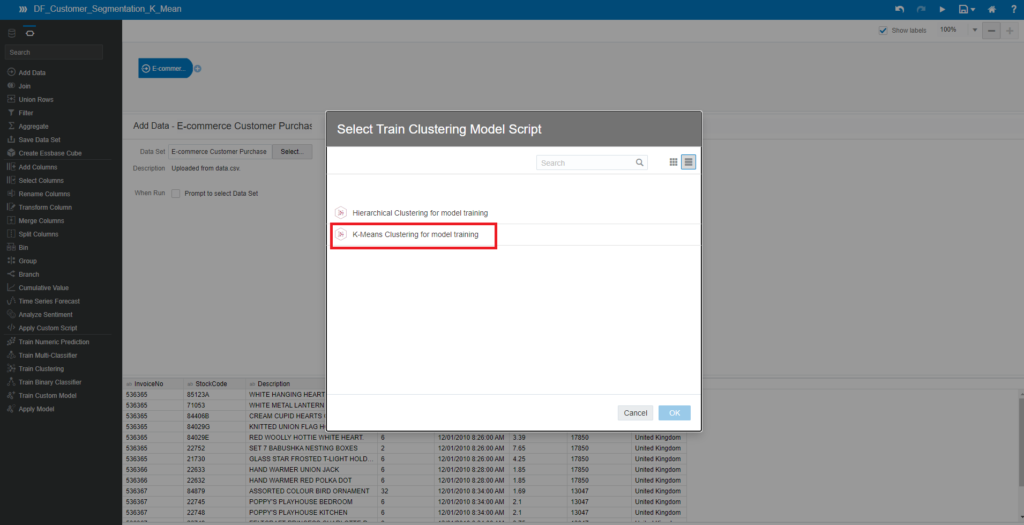Run the data flow with play icon
Image resolution: width=1024 pixels, height=525 pixels.
(942, 9)
